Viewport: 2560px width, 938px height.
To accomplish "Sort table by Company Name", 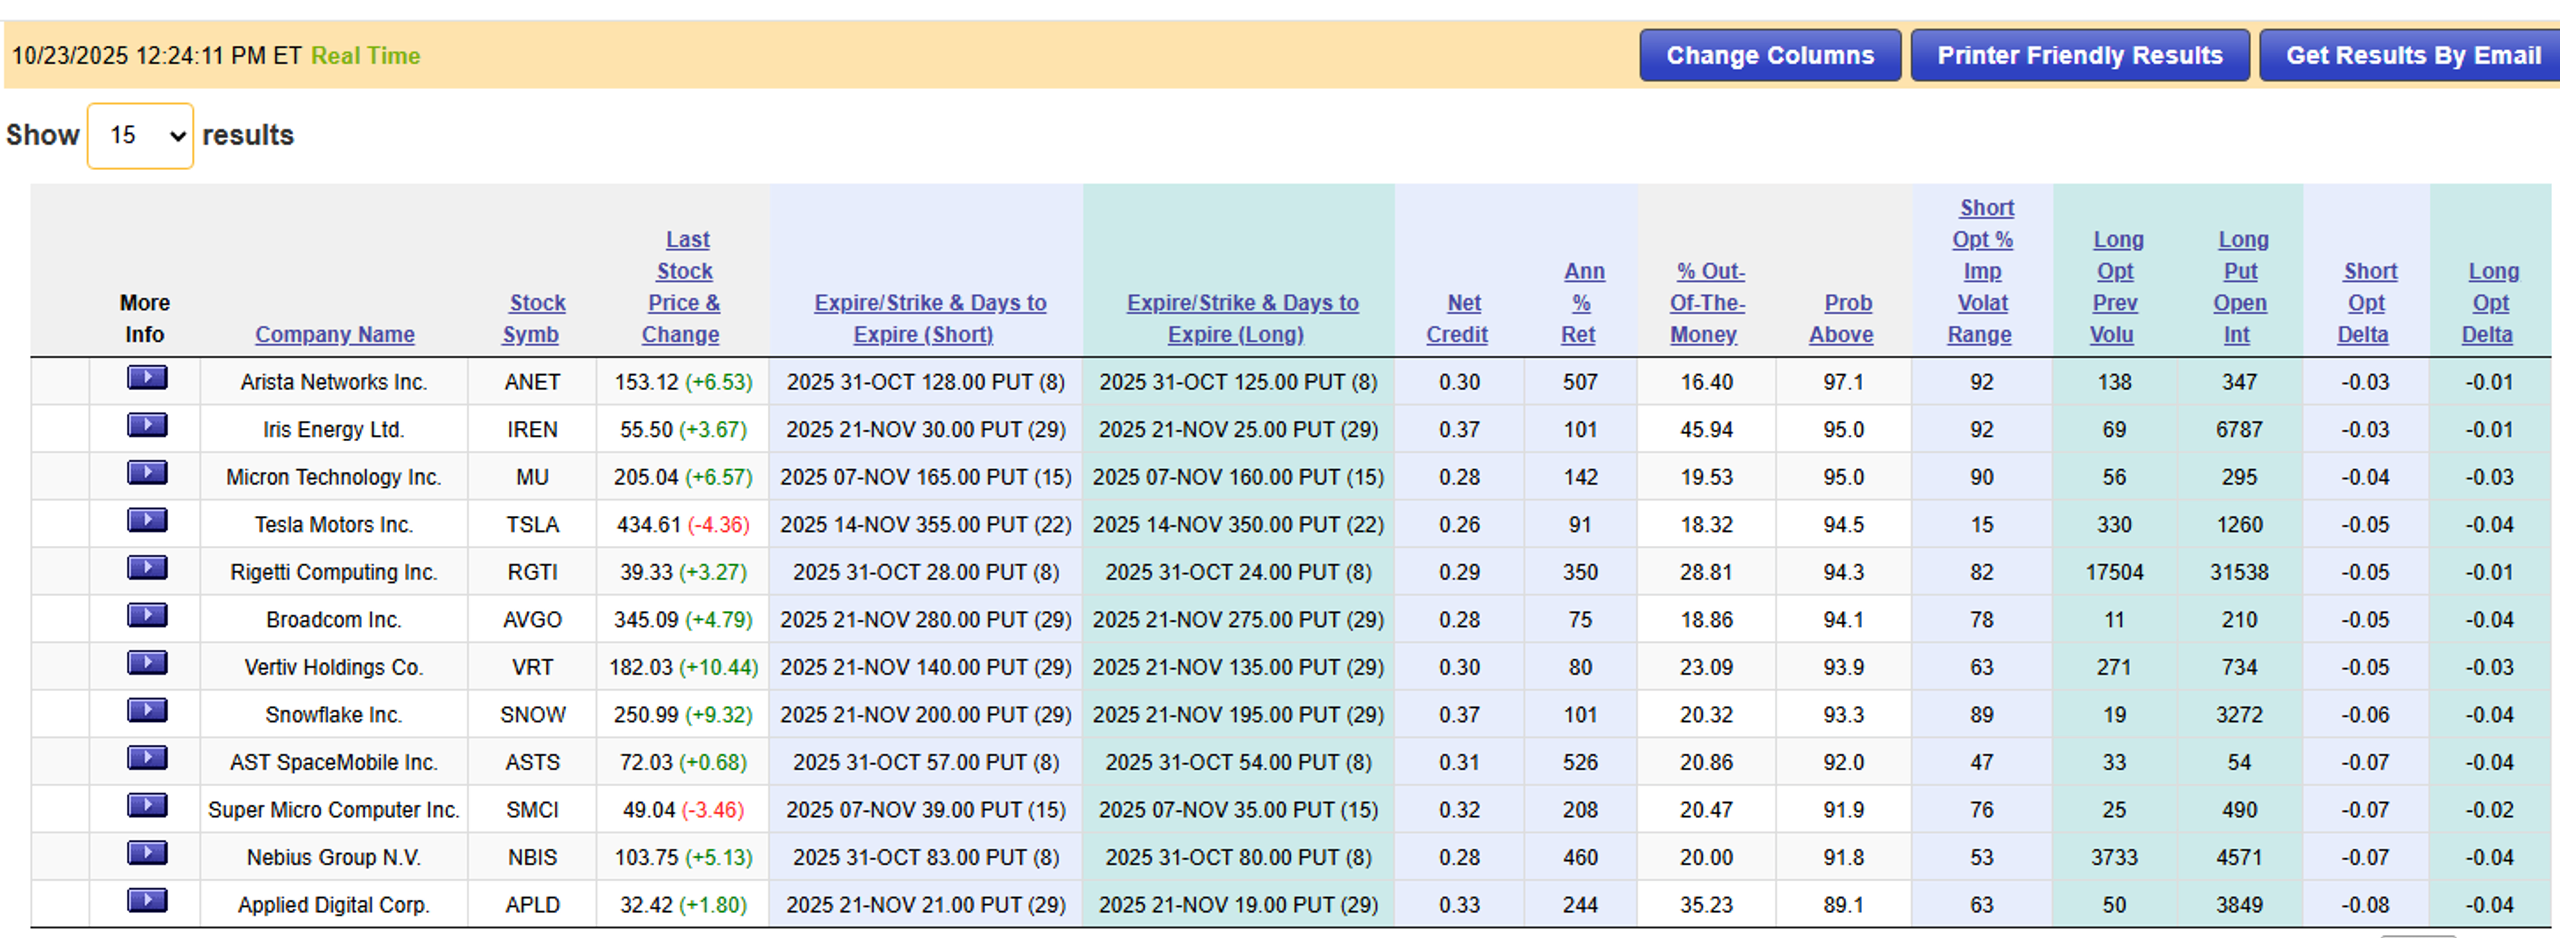I will click(335, 335).
